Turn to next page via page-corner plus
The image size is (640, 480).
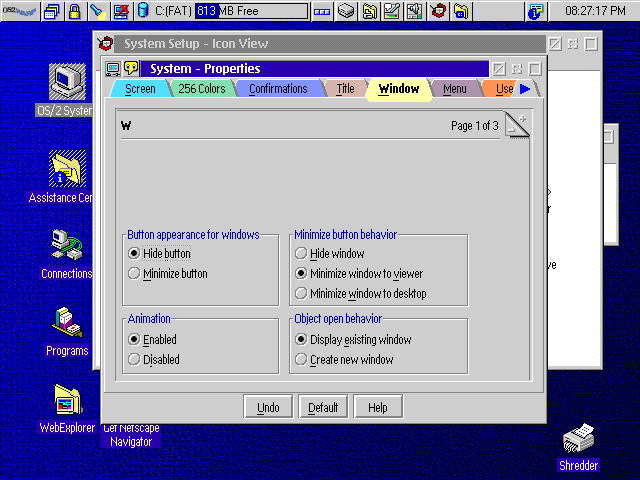[x=522, y=119]
